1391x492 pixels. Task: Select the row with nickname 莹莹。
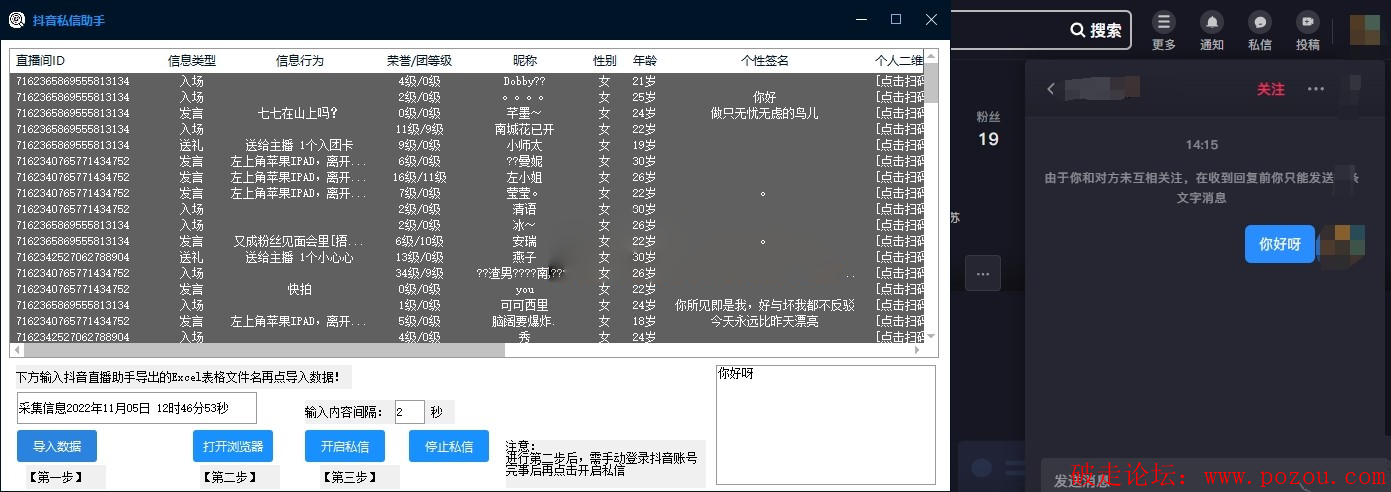point(467,193)
